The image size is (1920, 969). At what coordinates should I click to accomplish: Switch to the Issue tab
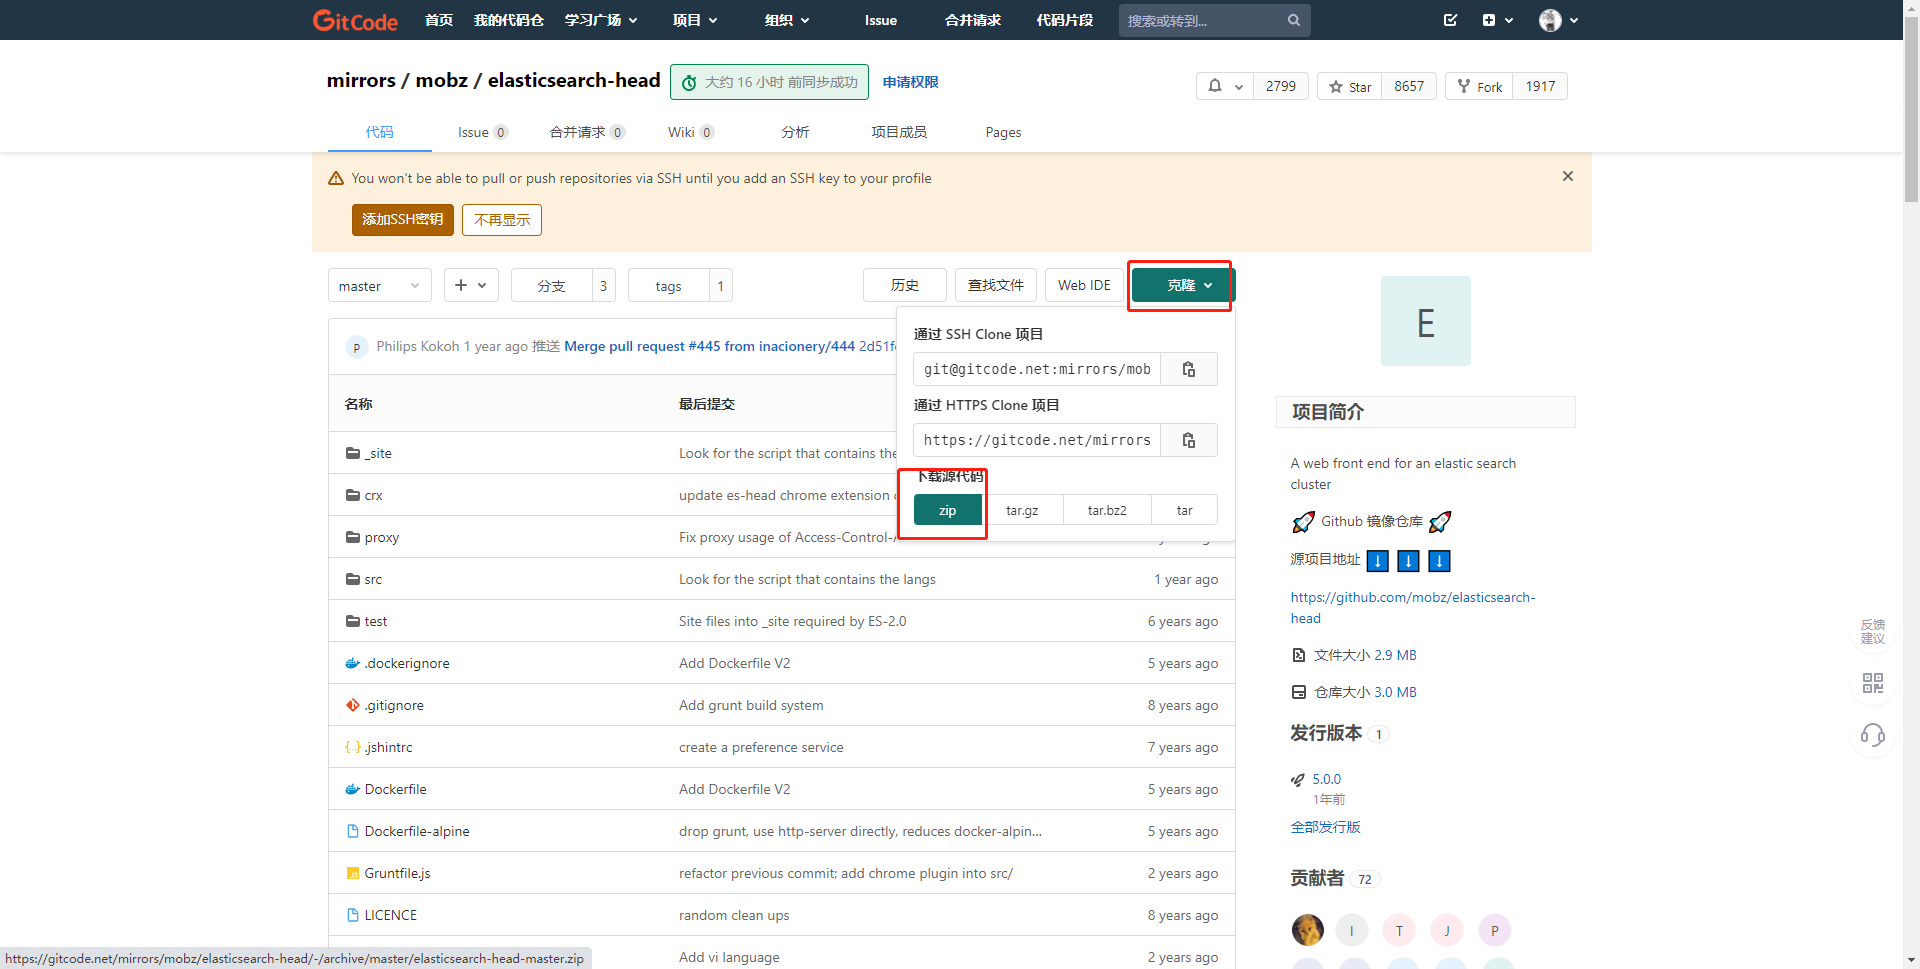click(x=483, y=132)
